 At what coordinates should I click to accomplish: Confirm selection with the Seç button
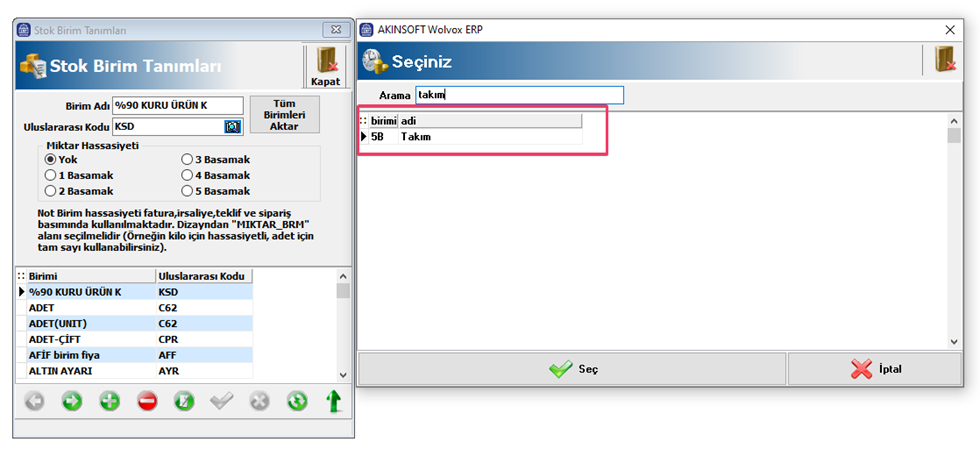coord(572,369)
